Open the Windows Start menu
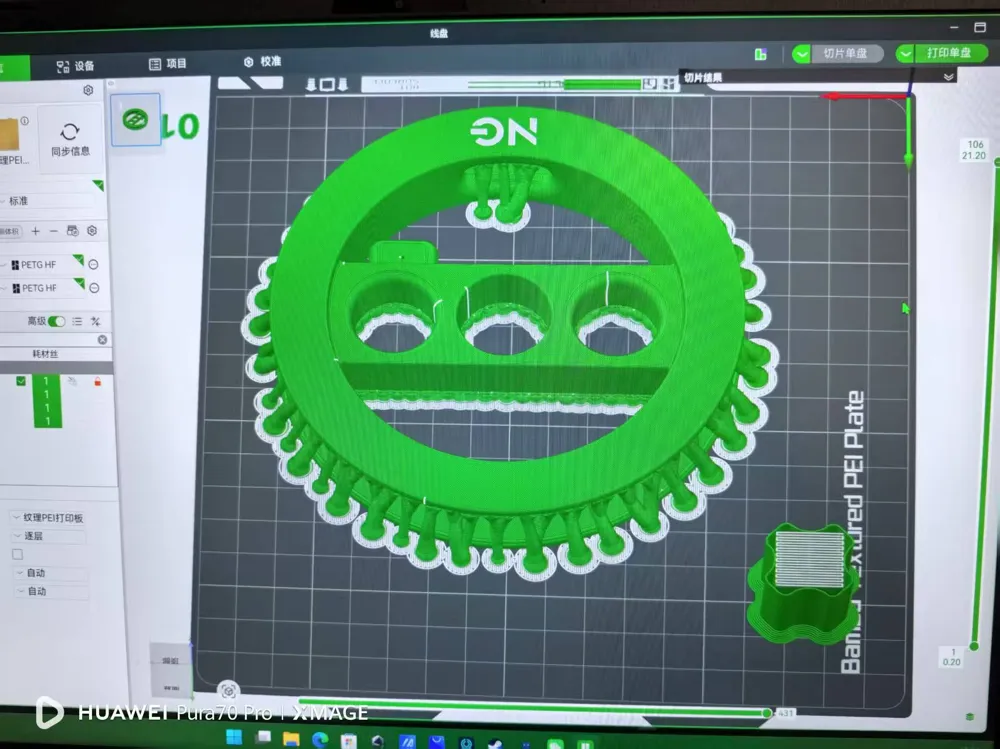This screenshot has height=749, width=1000. (234, 738)
